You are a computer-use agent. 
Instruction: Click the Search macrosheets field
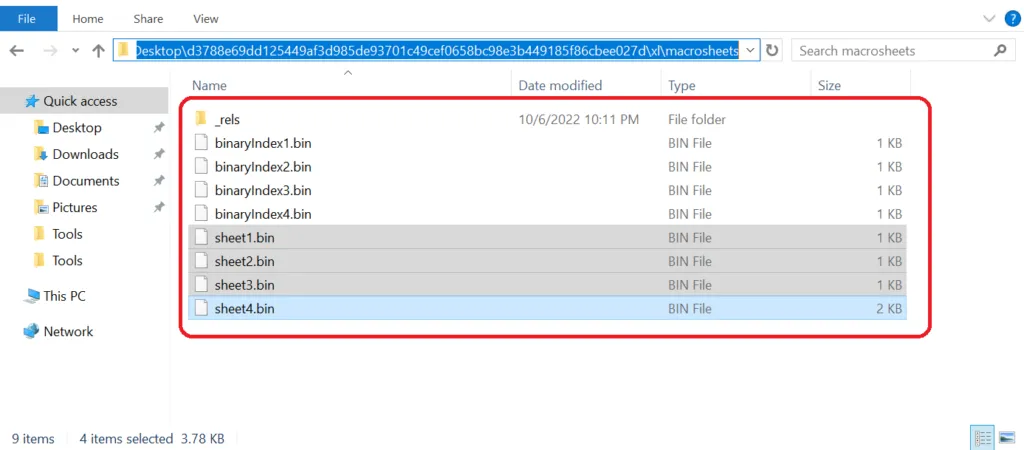tap(893, 50)
